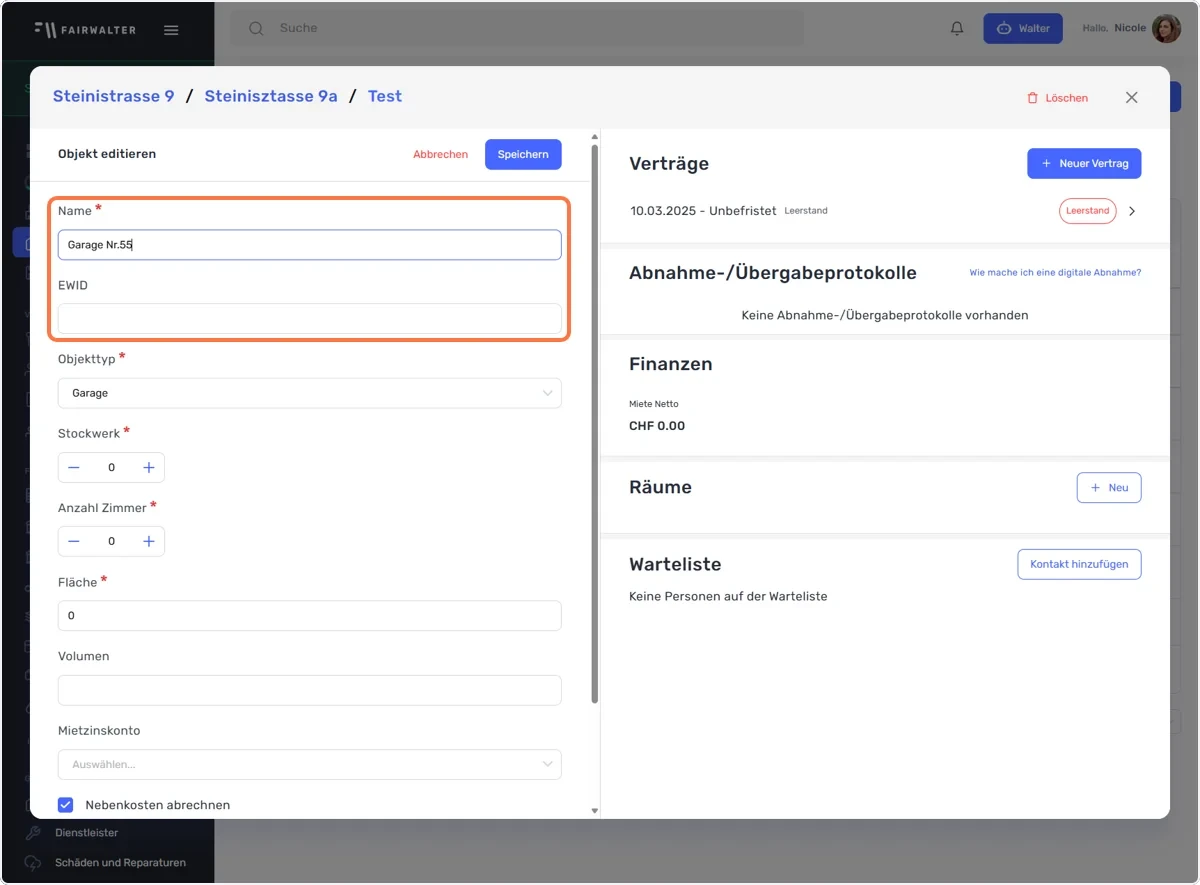The height and width of the screenshot is (885, 1200).
Task: Click the EWID input field
Action: pos(310,318)
